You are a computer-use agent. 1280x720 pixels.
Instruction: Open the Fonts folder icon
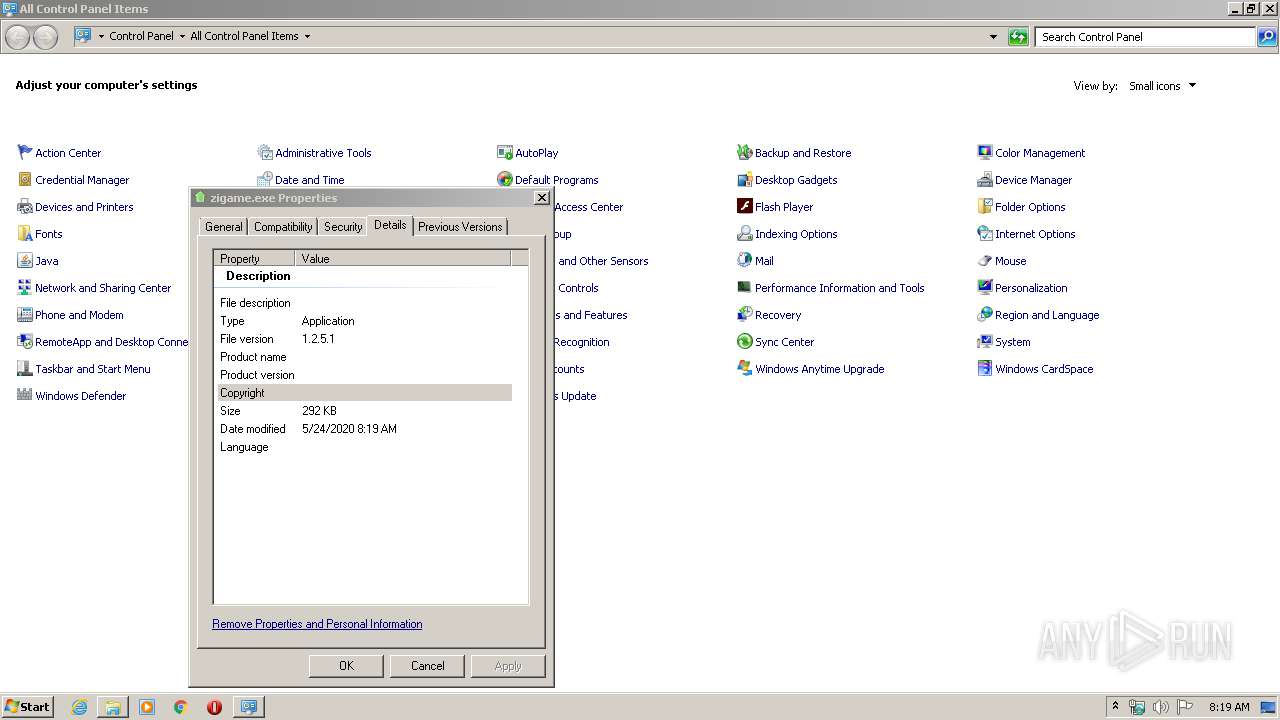[x=25, y=233]
